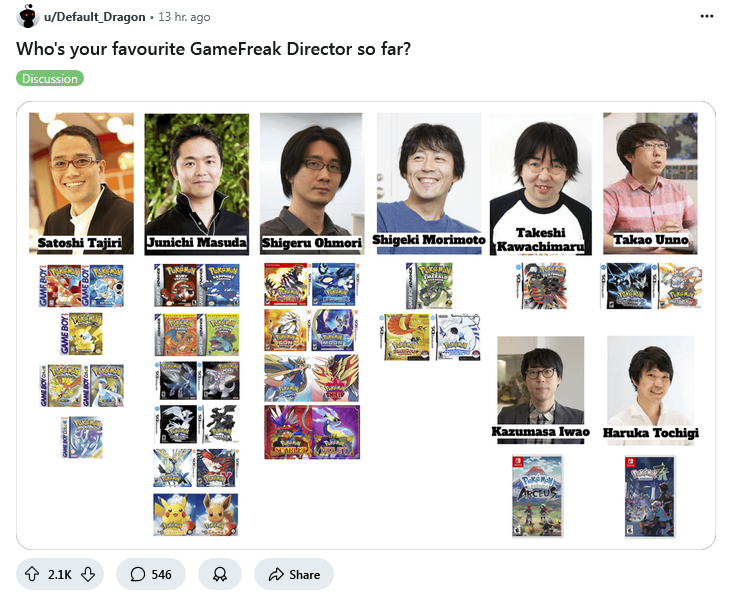
Task: Click the u/Default_Dragon avatar icon
Action: click(28, 16)
